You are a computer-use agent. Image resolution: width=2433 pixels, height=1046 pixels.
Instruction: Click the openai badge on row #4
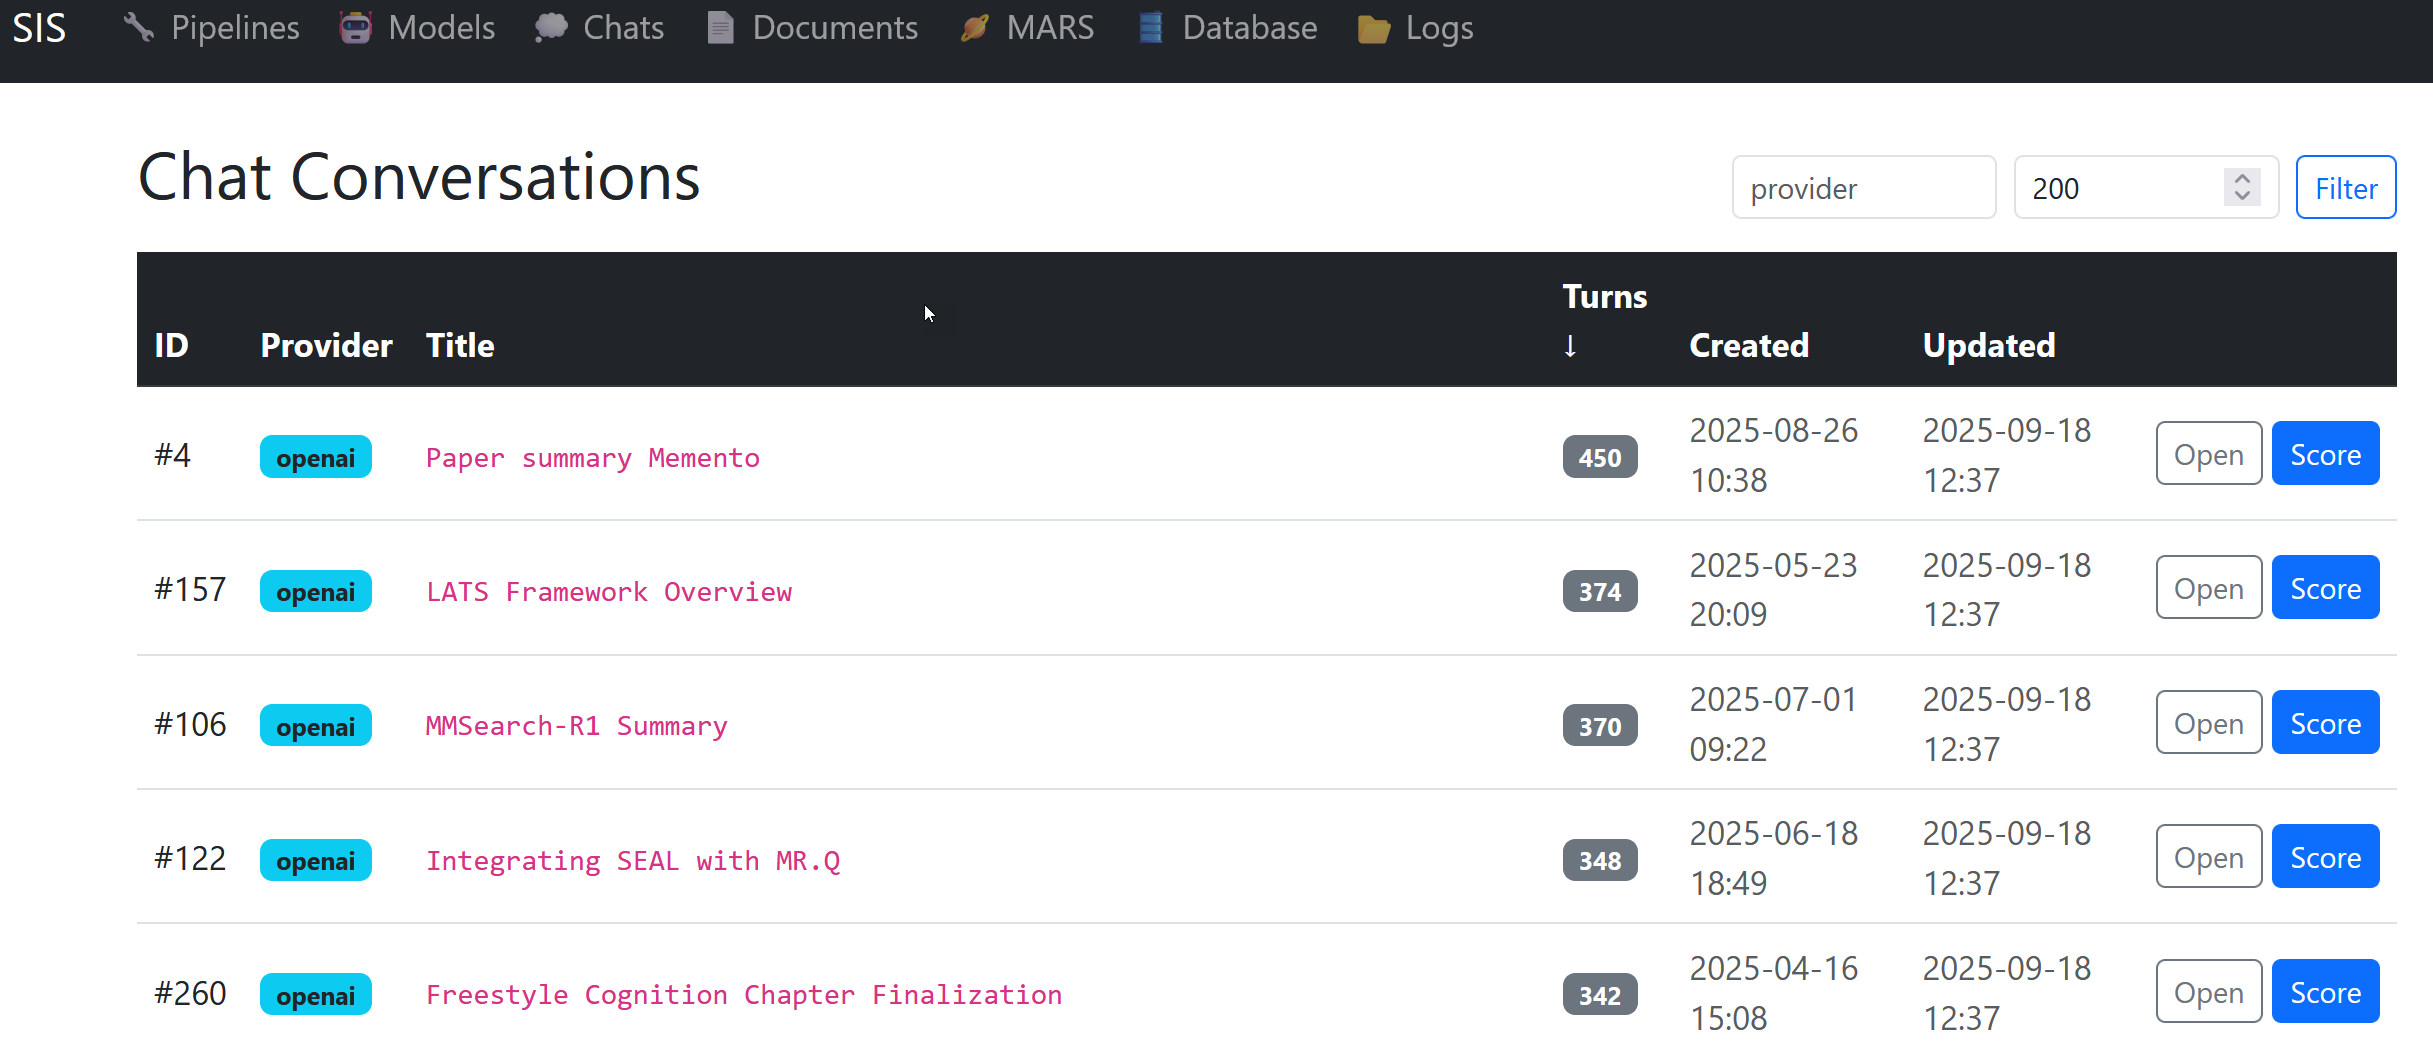(x=315, y=457)
